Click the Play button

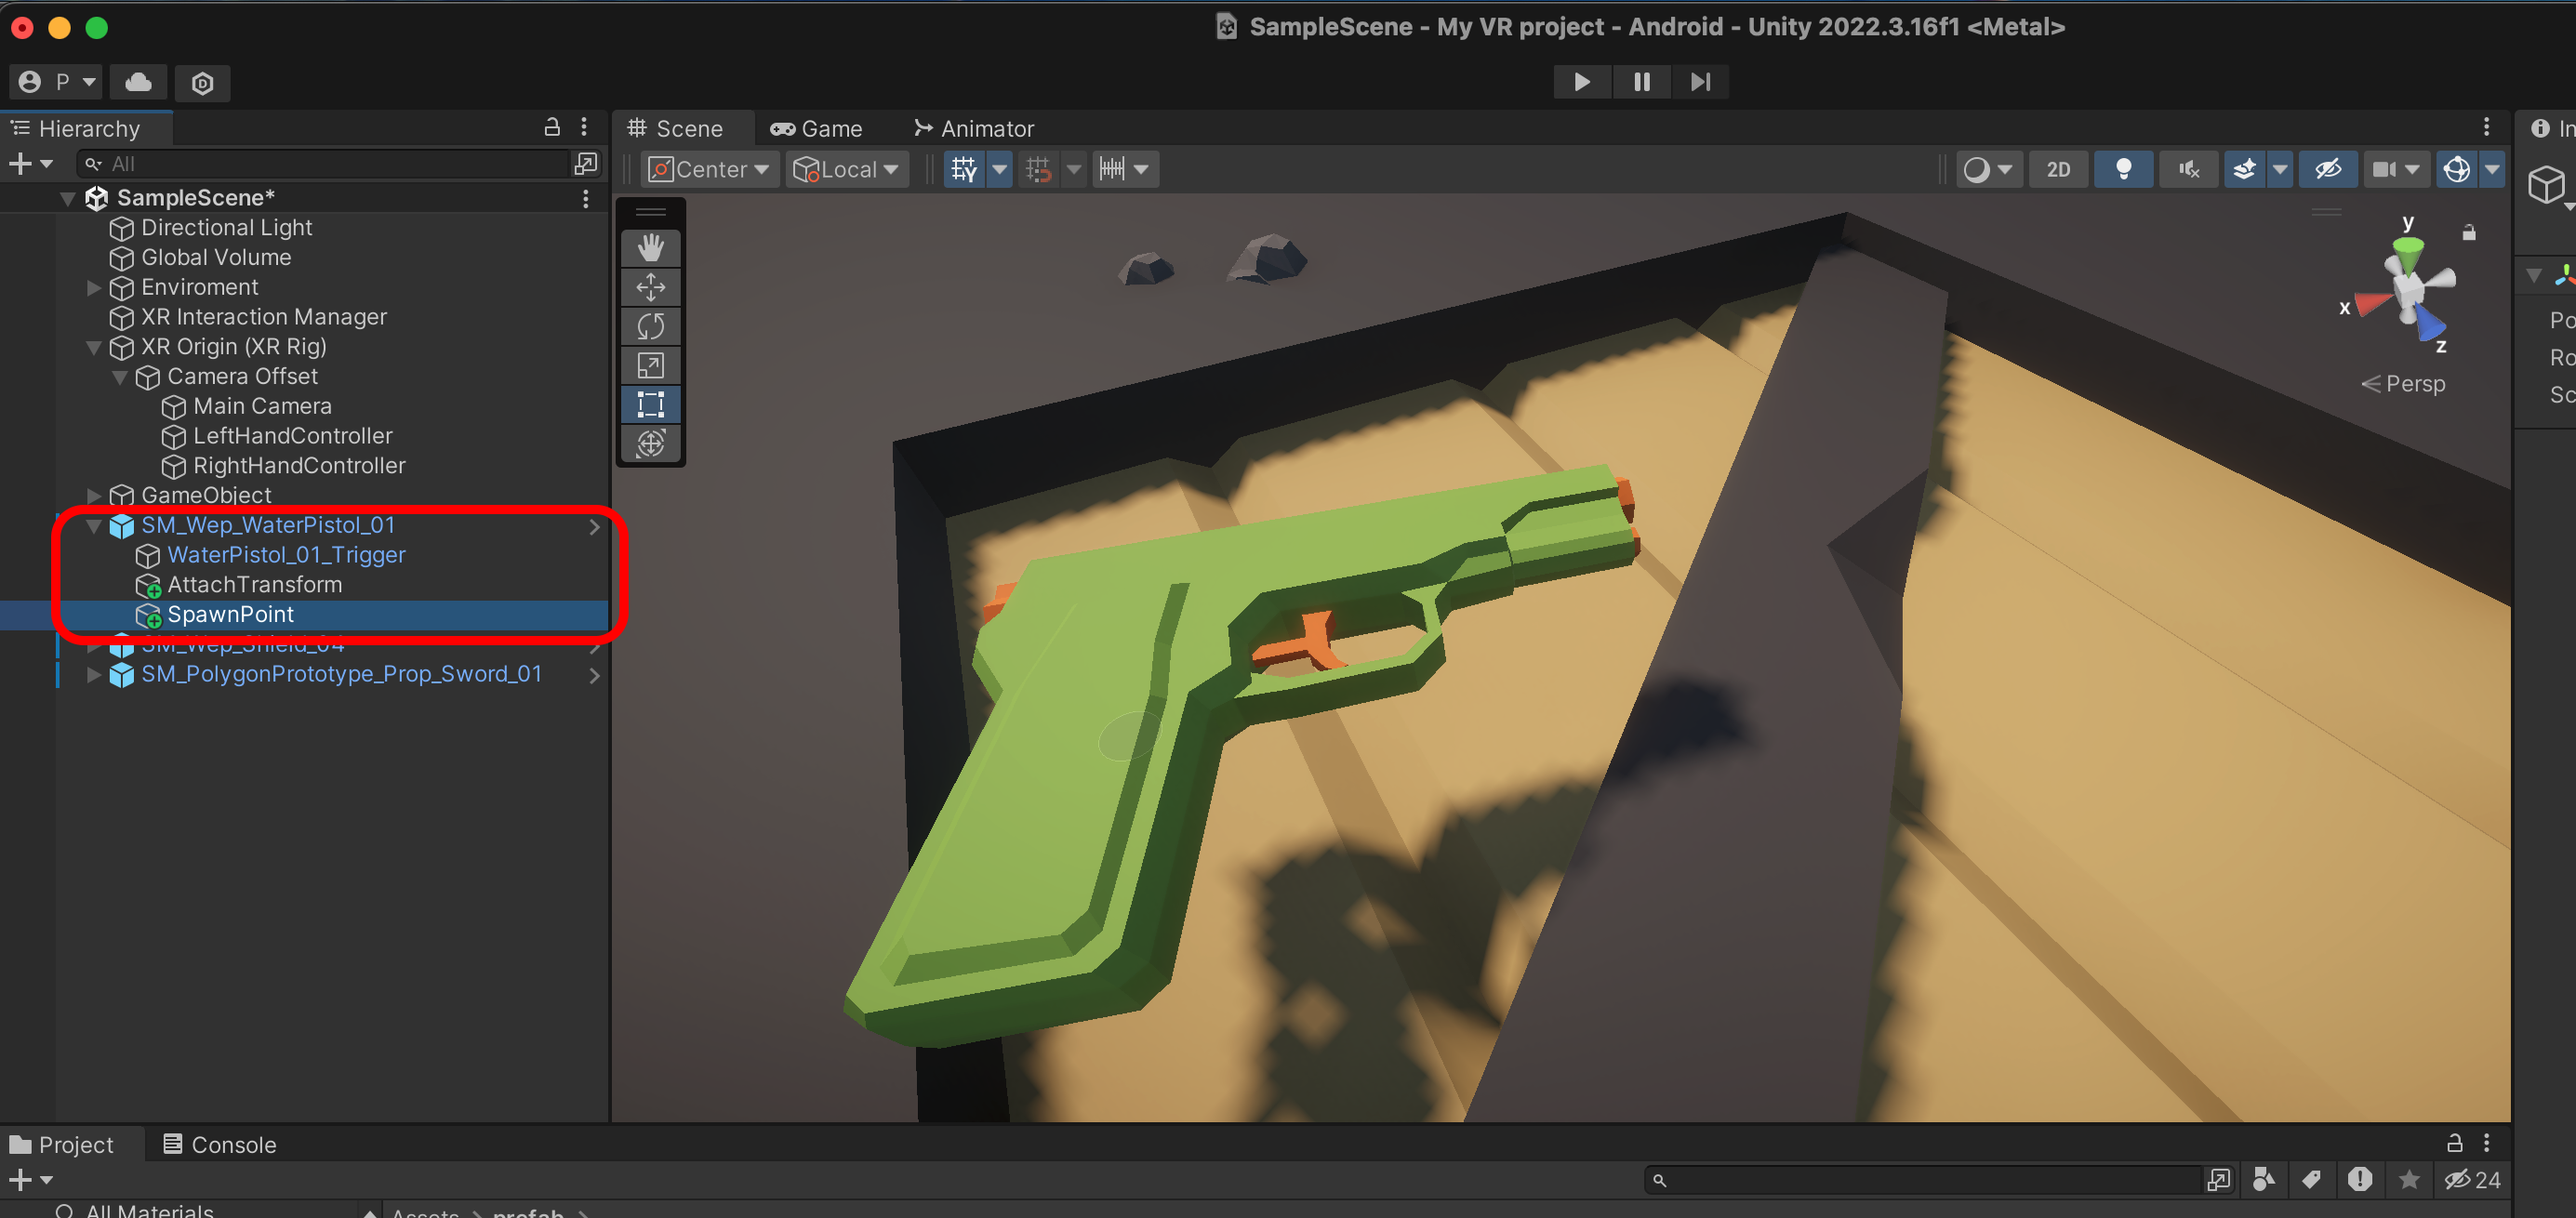(x=1581, y=82)
